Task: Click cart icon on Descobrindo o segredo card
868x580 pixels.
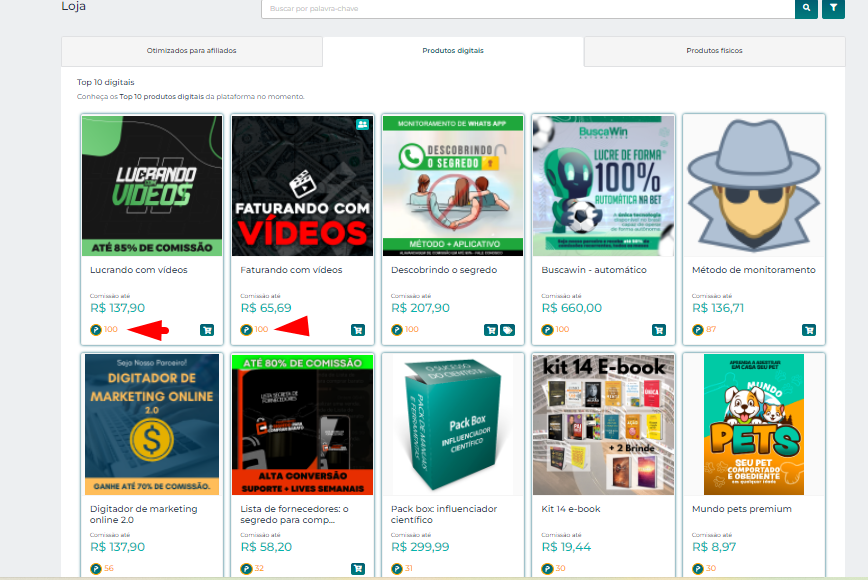Action: 490,330
